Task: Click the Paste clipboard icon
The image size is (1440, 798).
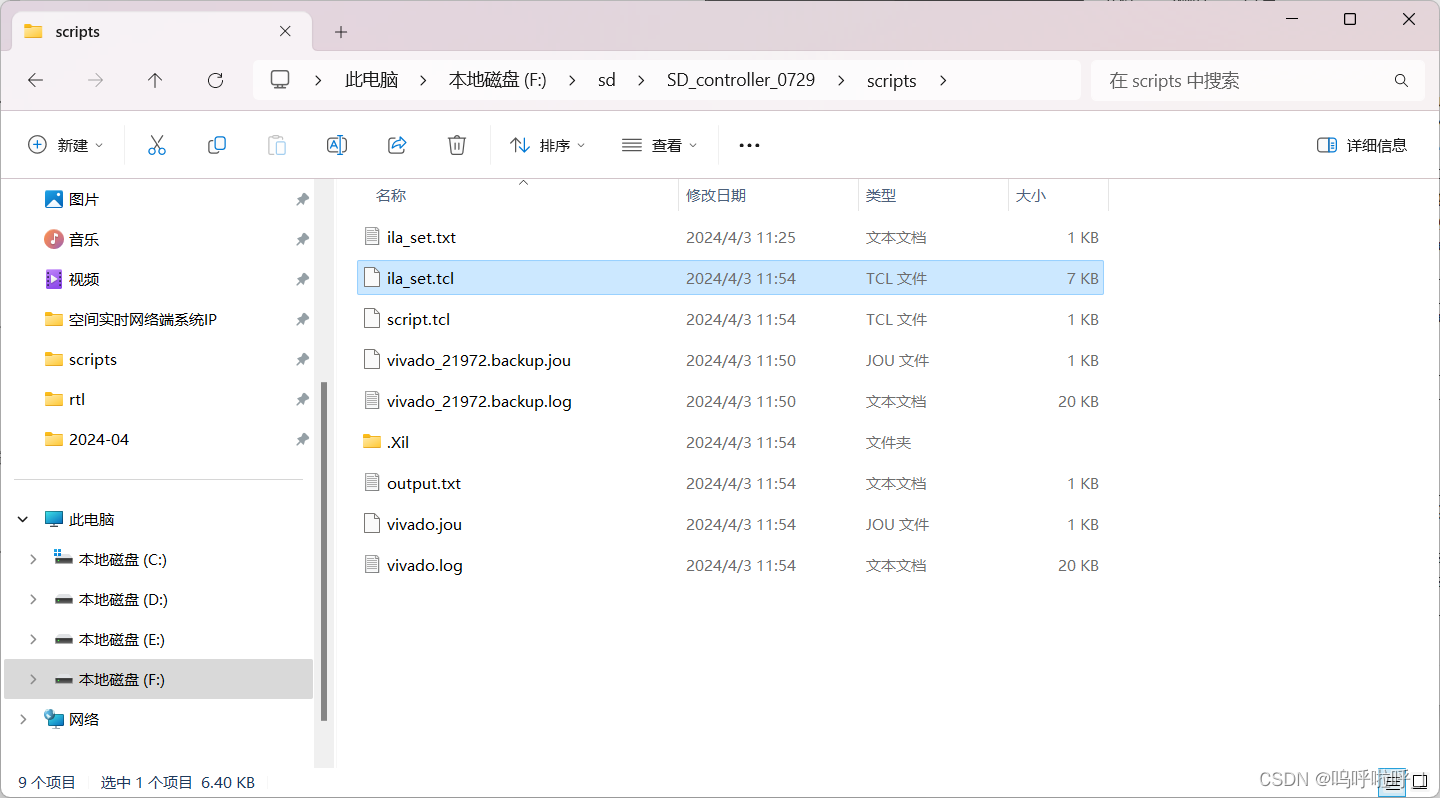Action: point(277,145)
